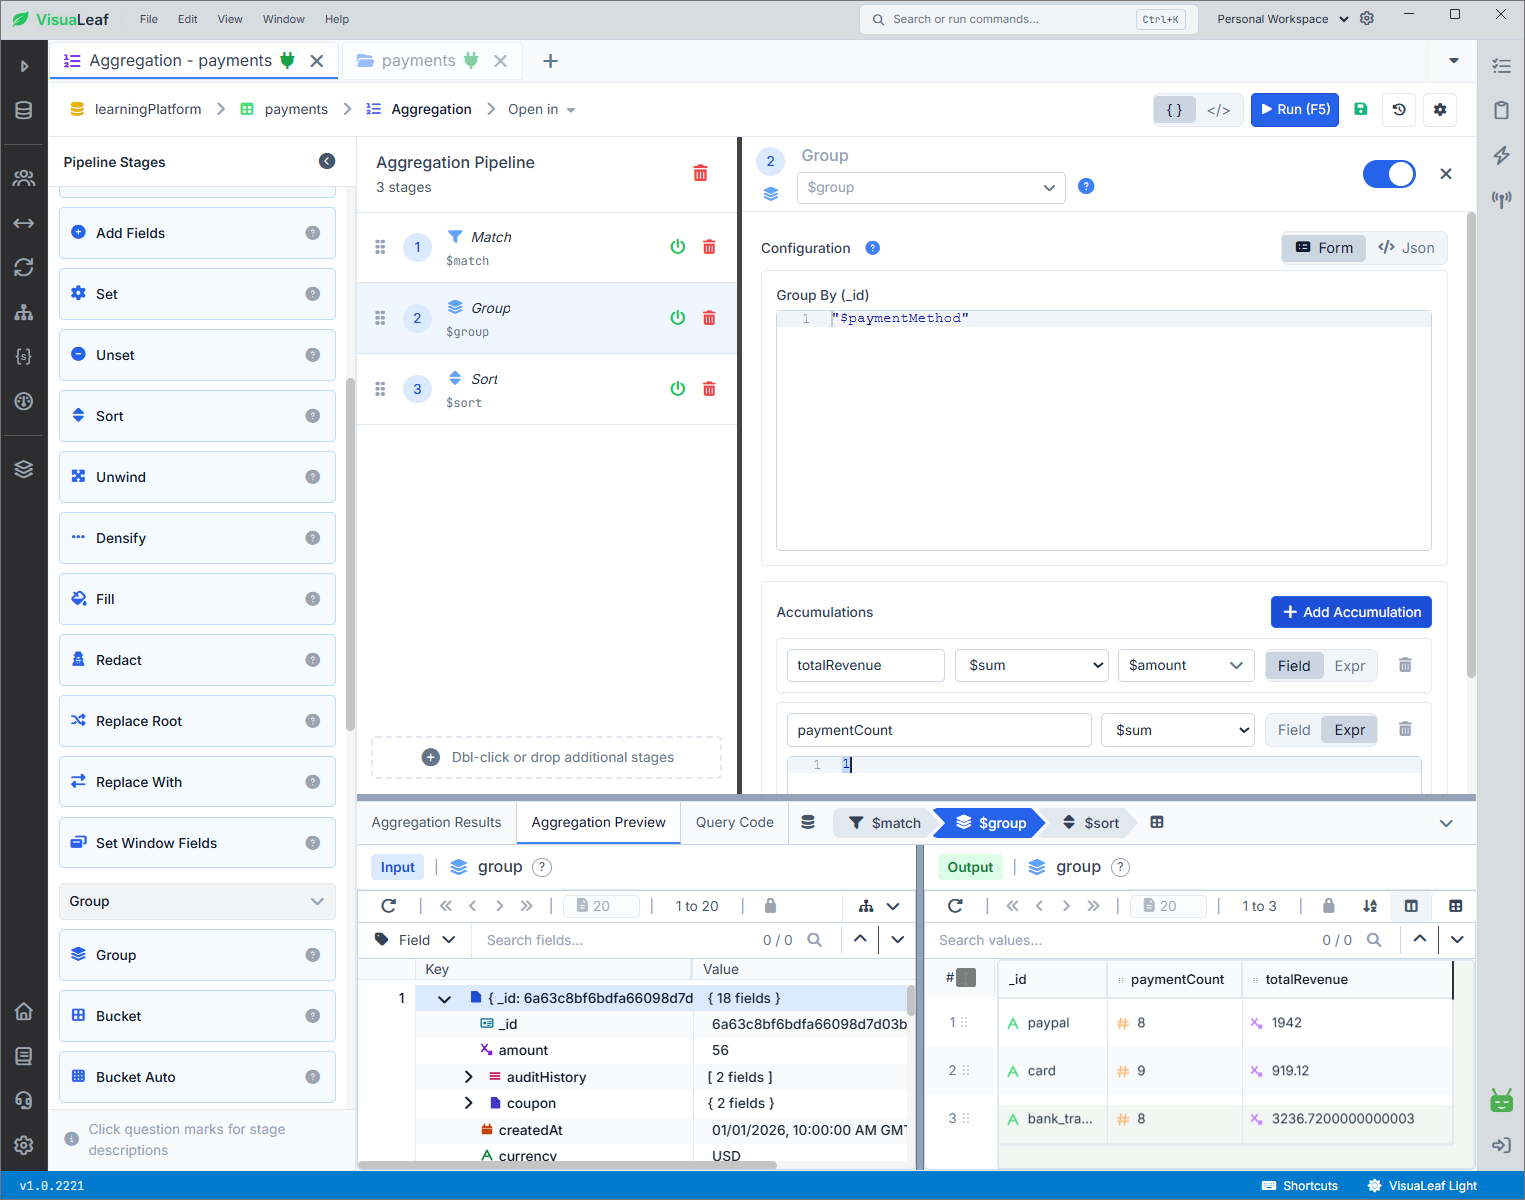Collapse the Pipeline Stages panel
The width and height of the screenshot is (1525, 1200).
327,161
